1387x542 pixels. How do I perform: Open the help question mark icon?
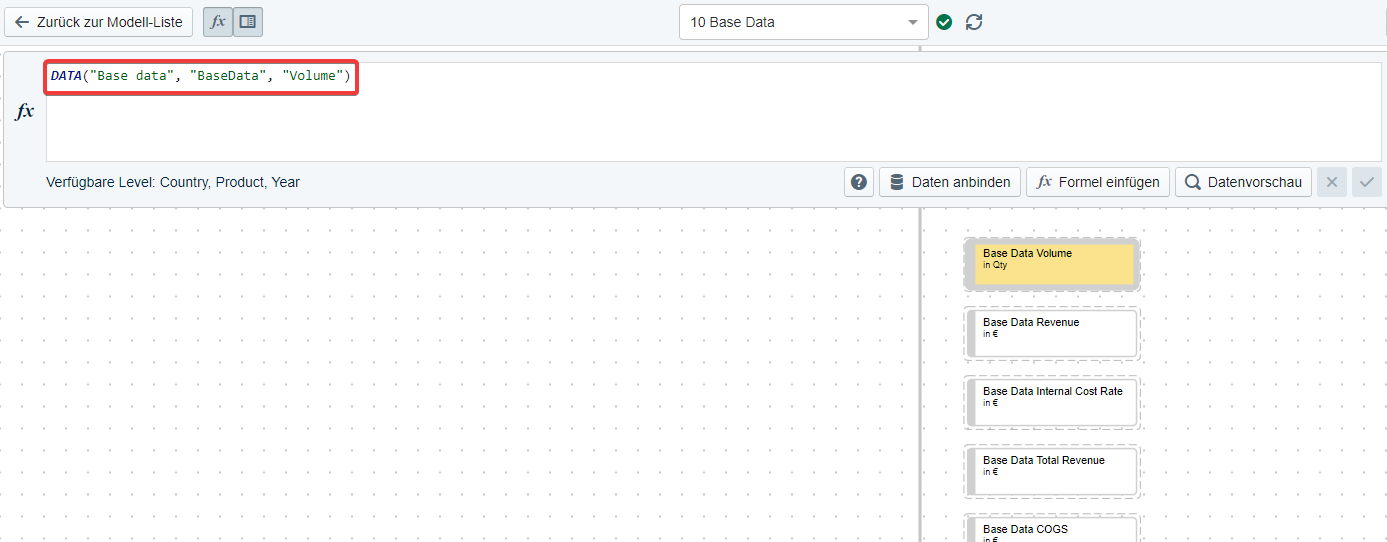coord(858,182)
